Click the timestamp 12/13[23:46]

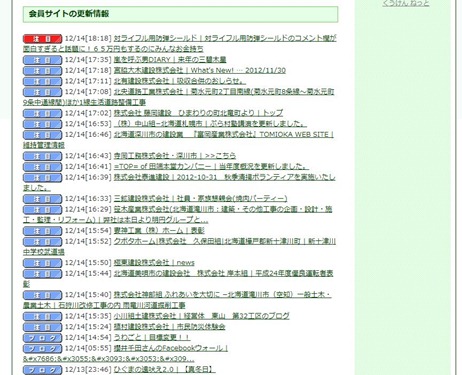(x=88, y=369)
